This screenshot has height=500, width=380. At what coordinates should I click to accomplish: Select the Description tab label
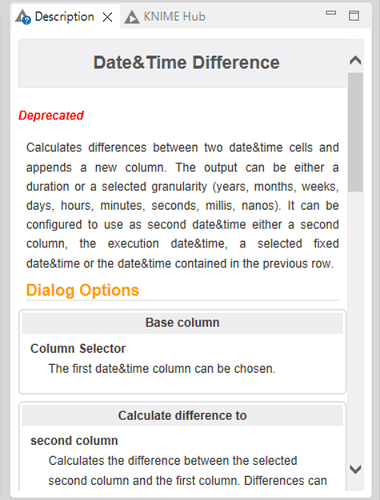click(65, 17)
